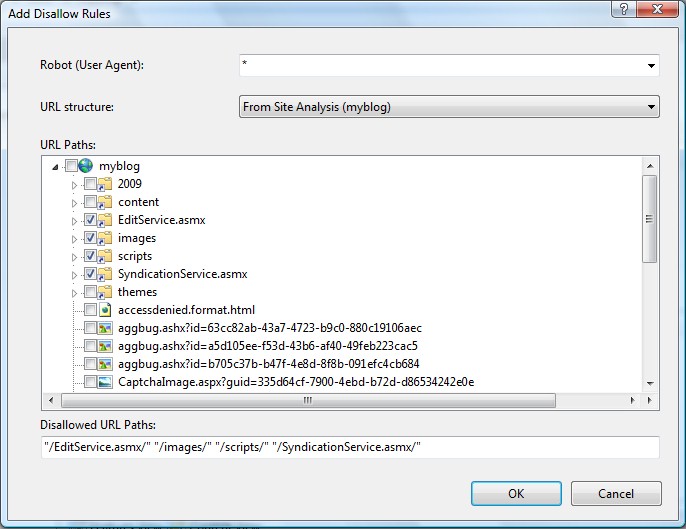This screenshot has height=529, width=686.
Task: Check the aggbug.ashx id=a5d105ee checkbox
Action: point(90,346)
